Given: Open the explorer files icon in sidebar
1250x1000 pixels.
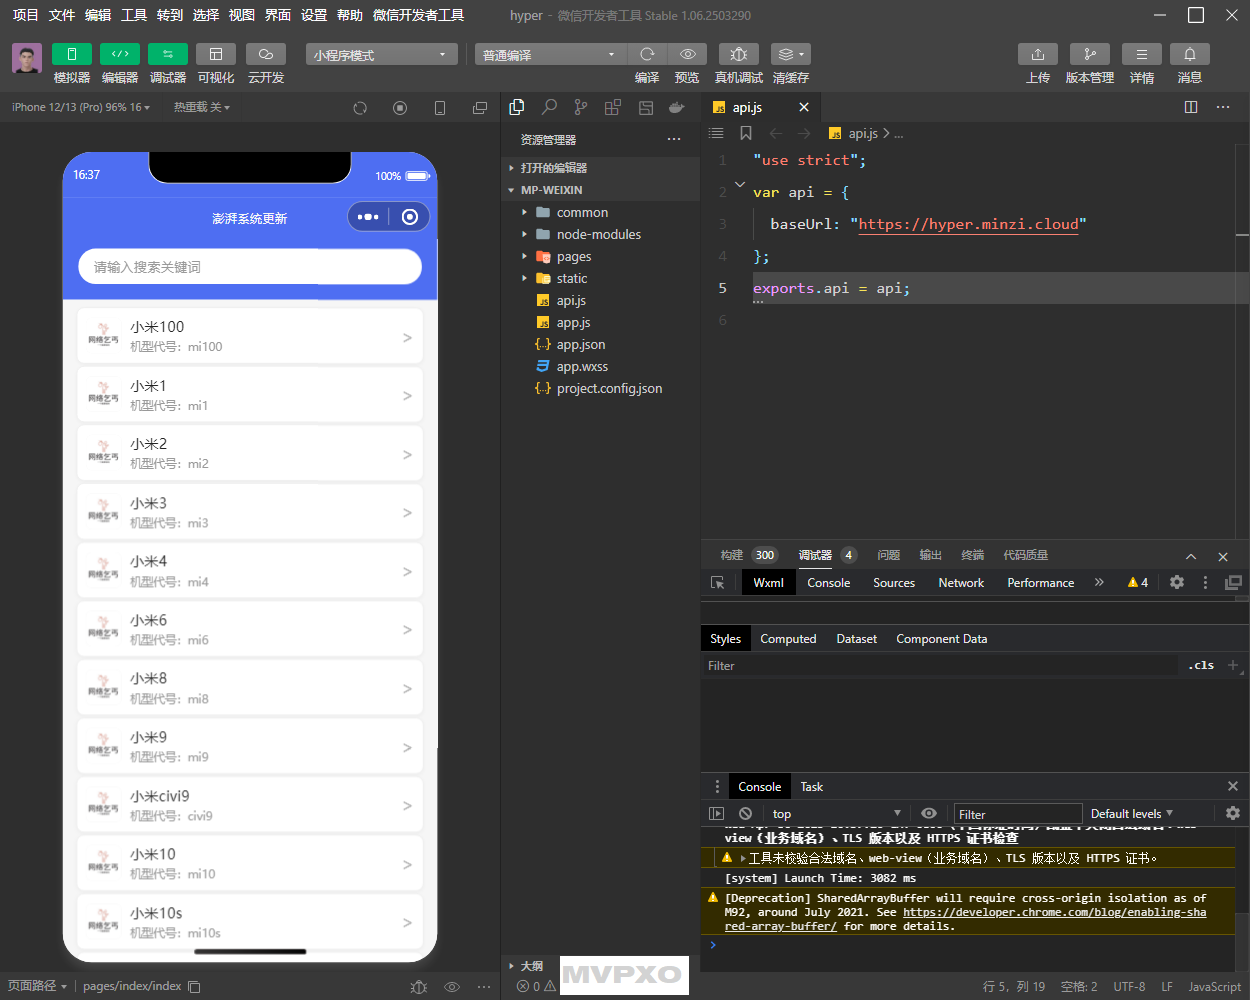Looking at the screenshot, I should pos(517,107).
